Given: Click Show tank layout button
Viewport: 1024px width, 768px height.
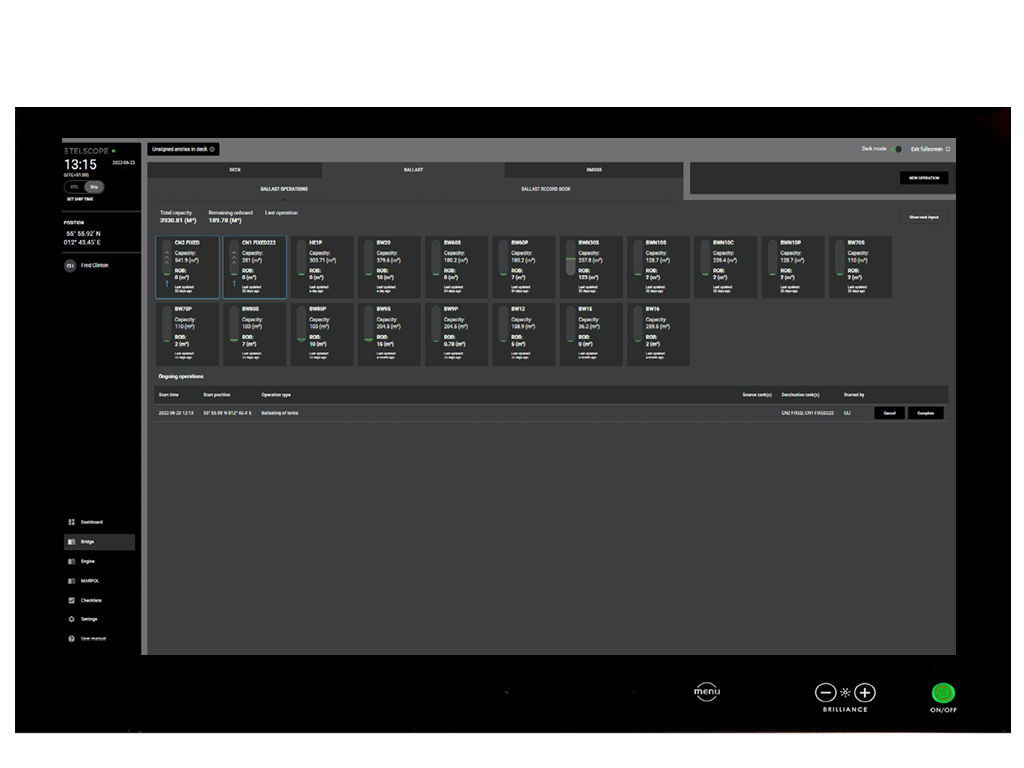Looking at the screenshot, I should (923, 217).
